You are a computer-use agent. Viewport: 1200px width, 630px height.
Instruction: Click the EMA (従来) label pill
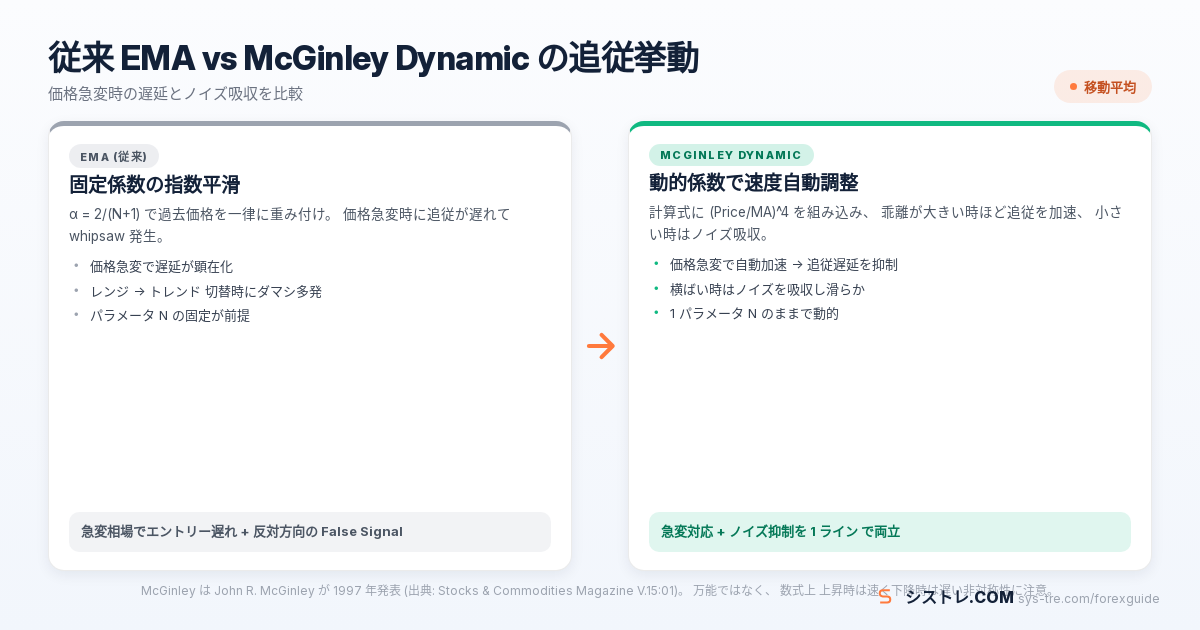(x=114, y=156)
